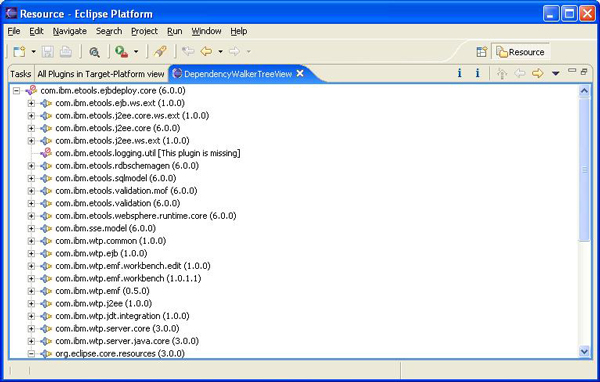Viewport: 600px width, 382px height.
Task: Open the view menu triangle dropdown
Action: click(x=556, y=73)
